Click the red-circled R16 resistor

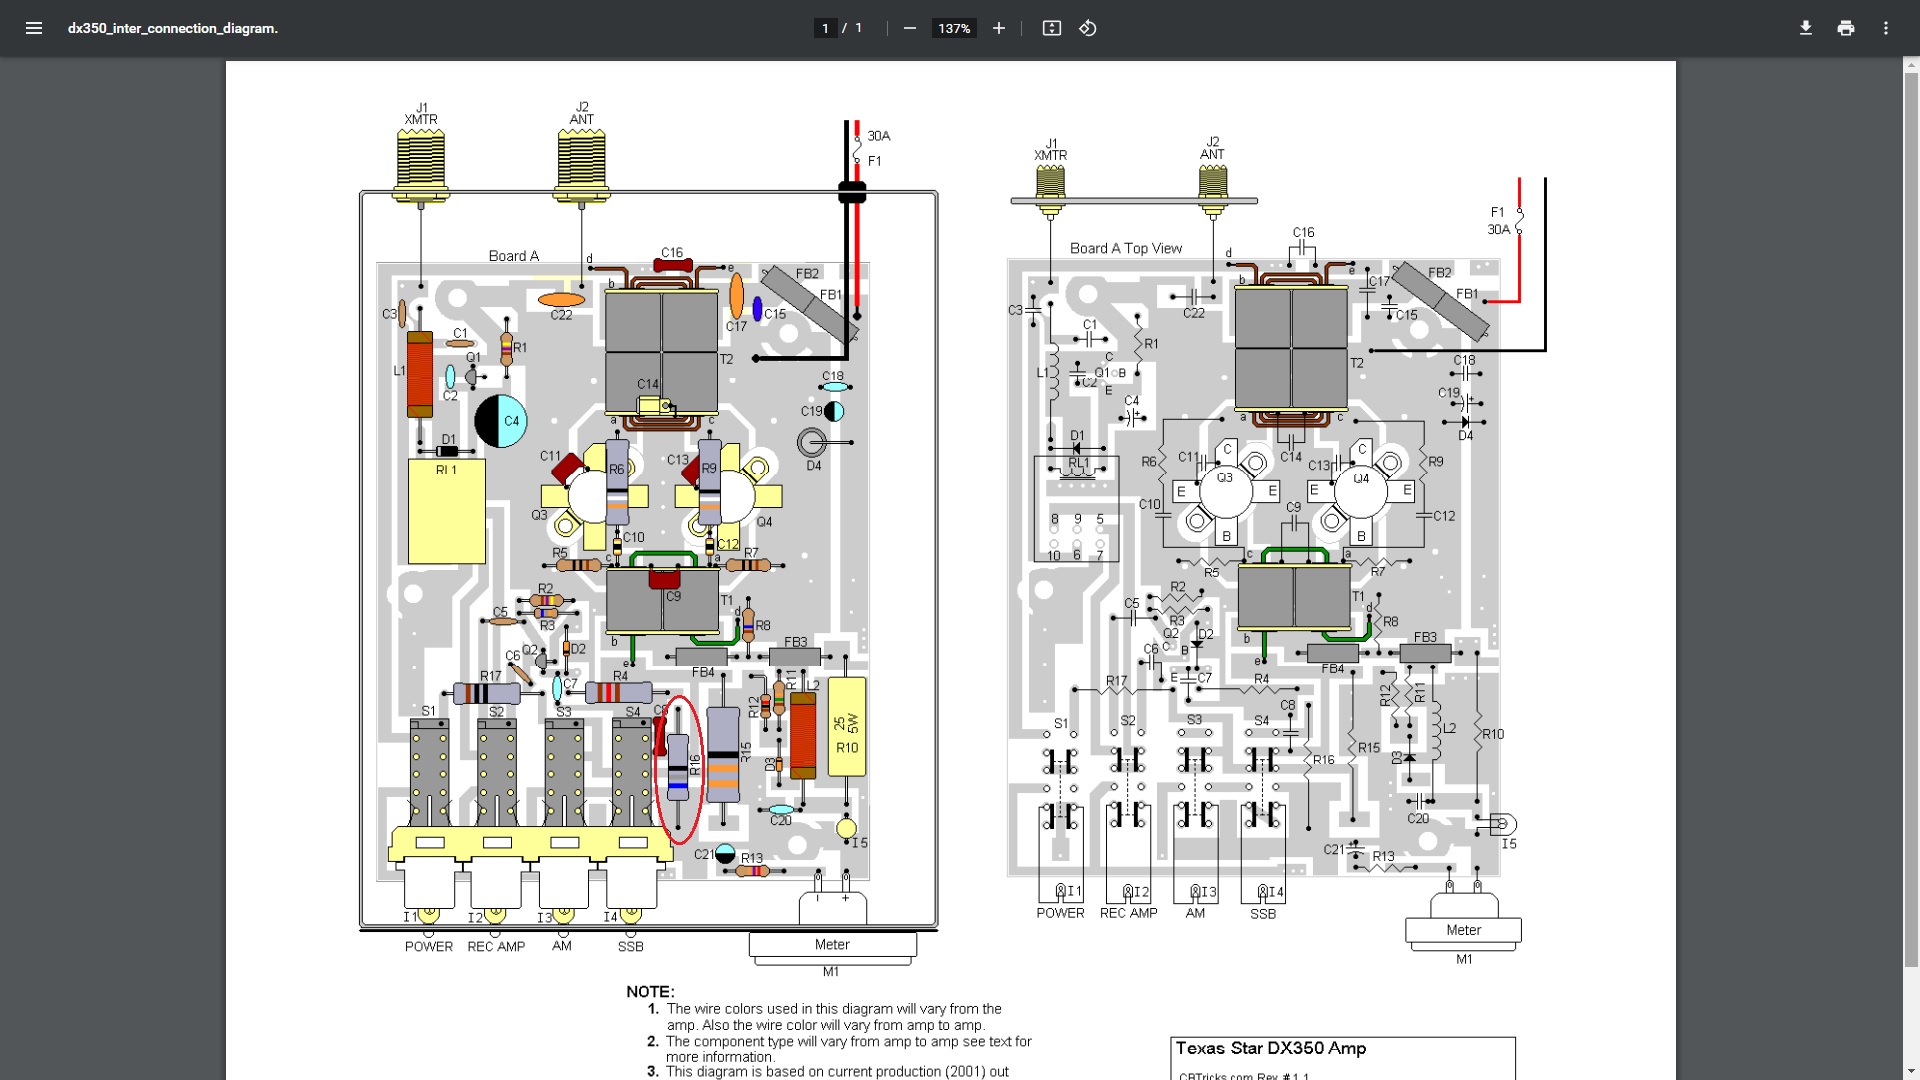tap(679, 768)
